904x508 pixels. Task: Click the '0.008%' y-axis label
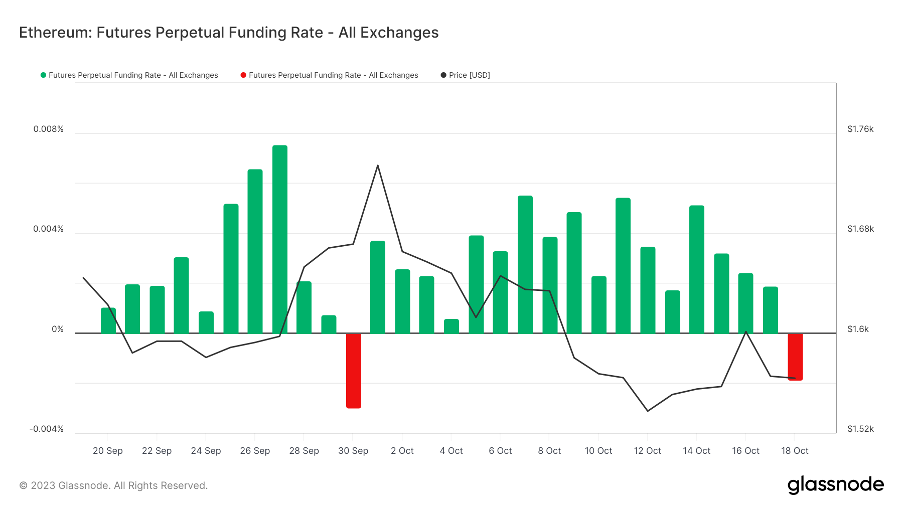(x=47, y=130)
